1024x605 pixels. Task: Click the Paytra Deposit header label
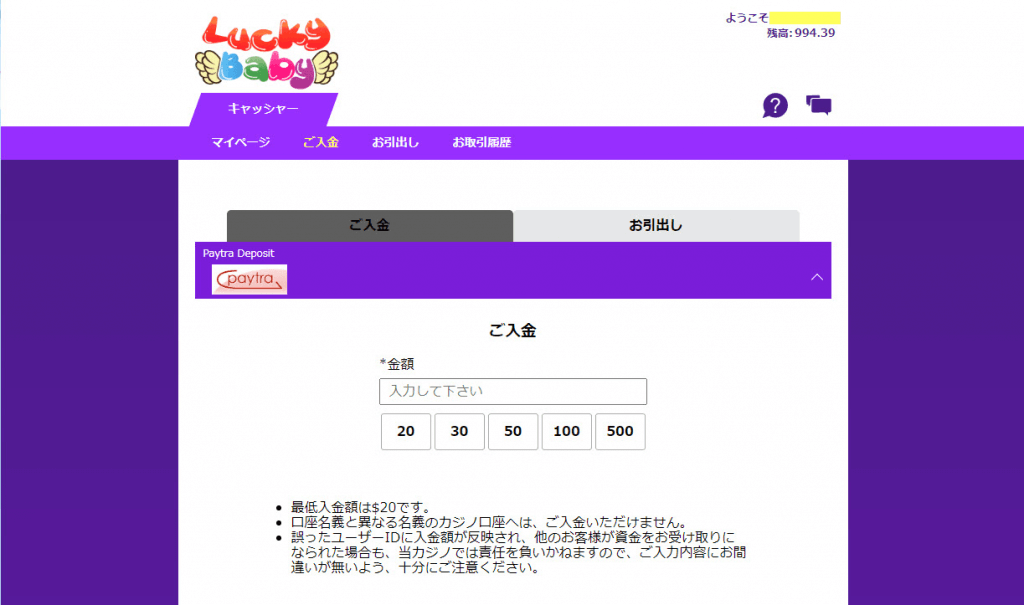pos(238,253)
